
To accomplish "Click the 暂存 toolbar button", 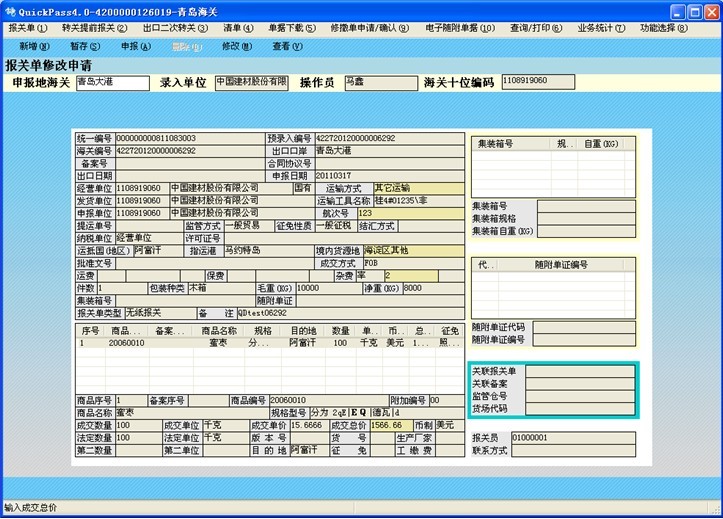I will pyautogui.click(x=85, y=46).
